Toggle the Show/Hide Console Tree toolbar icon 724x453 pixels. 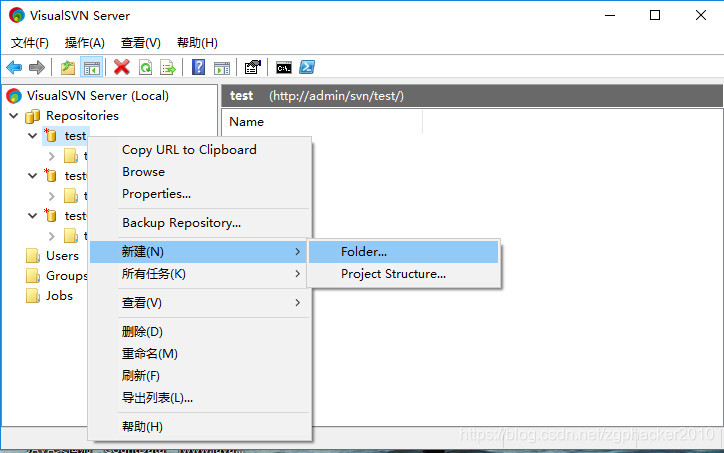[x=91, y=67]
